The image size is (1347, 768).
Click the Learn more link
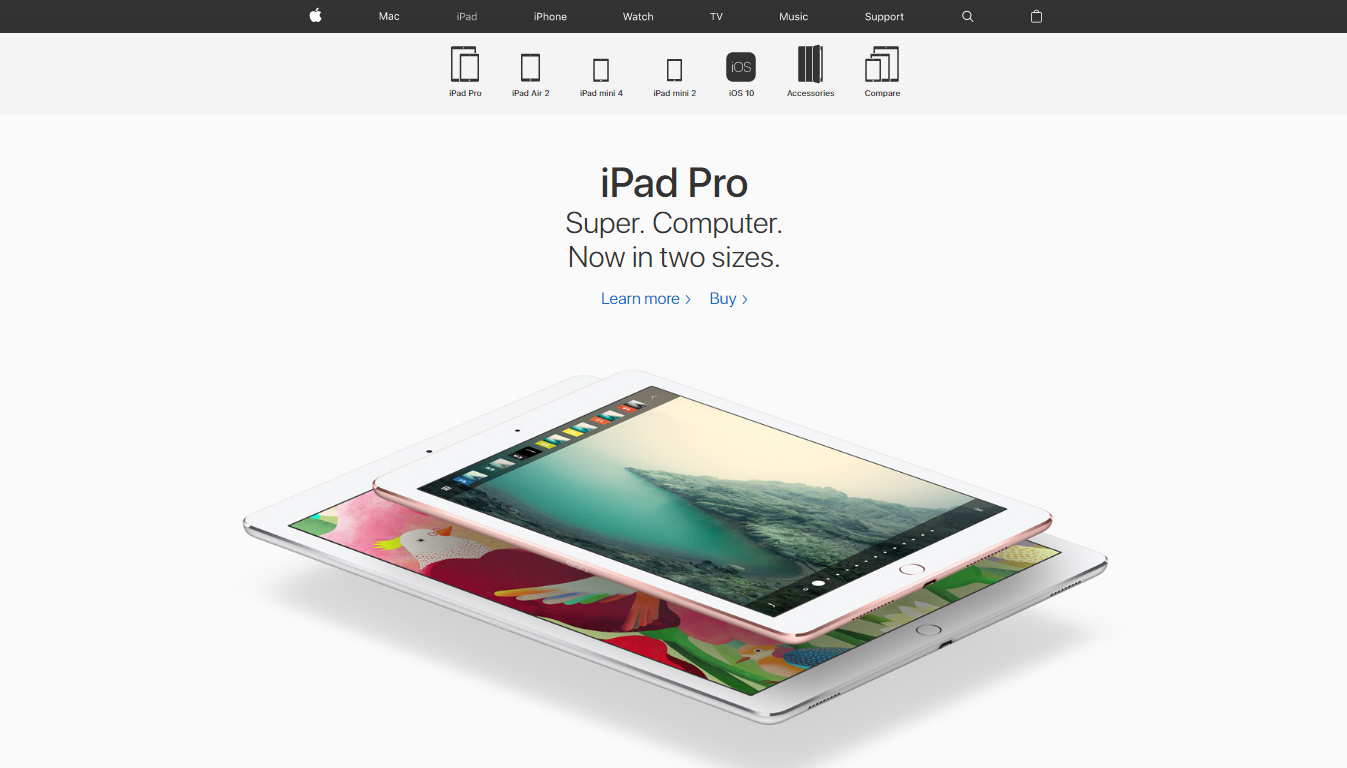click(645, 298)
